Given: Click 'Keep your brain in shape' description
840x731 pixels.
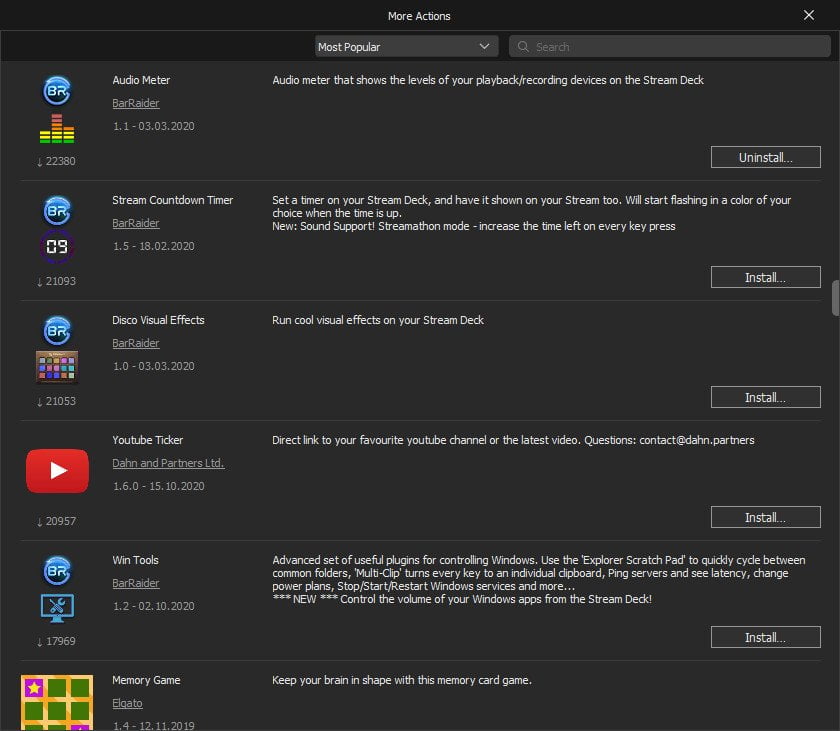Looking at the screenshot, I should (x=402, y=680).
